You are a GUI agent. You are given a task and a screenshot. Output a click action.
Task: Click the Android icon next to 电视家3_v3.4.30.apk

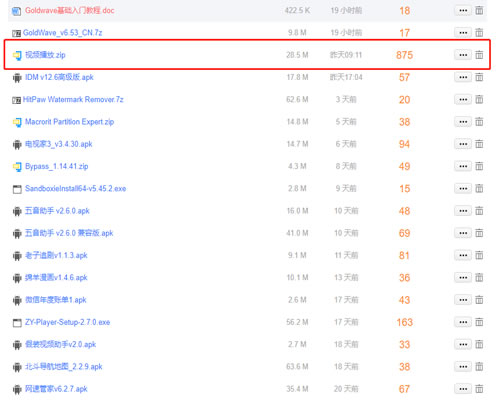[x=17, y=144]
